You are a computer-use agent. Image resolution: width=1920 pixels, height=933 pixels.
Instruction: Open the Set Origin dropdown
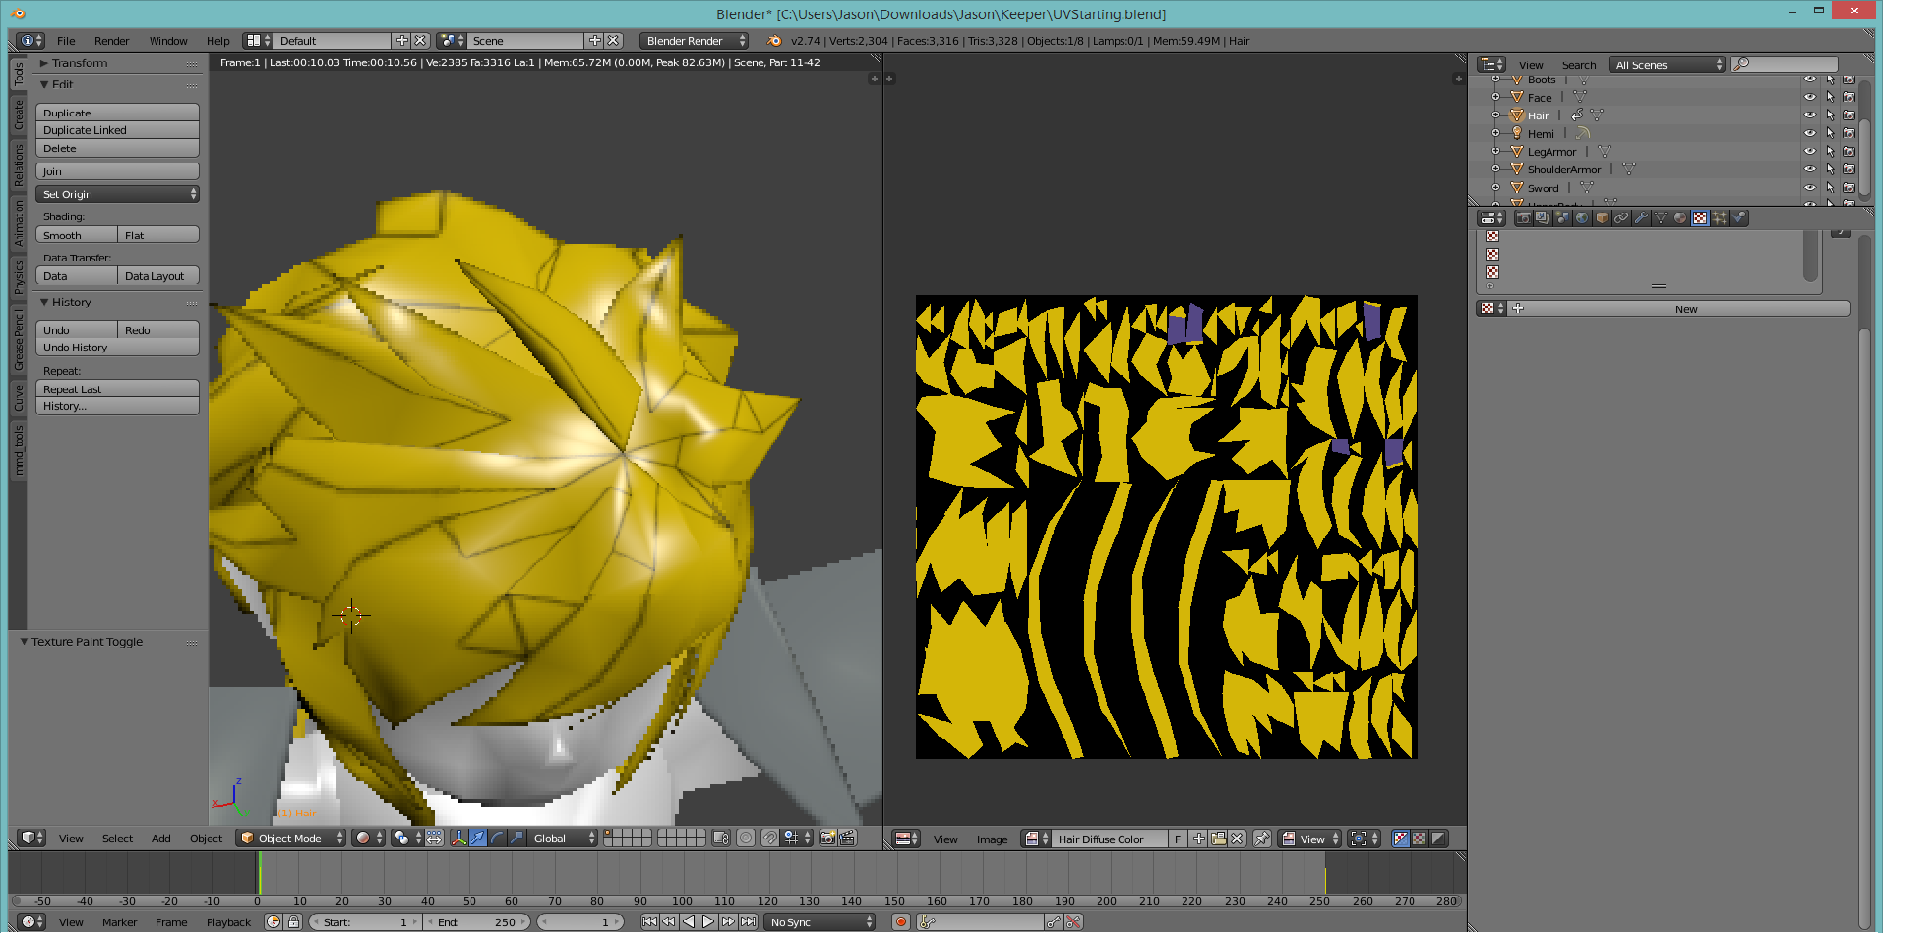point(117,194)
